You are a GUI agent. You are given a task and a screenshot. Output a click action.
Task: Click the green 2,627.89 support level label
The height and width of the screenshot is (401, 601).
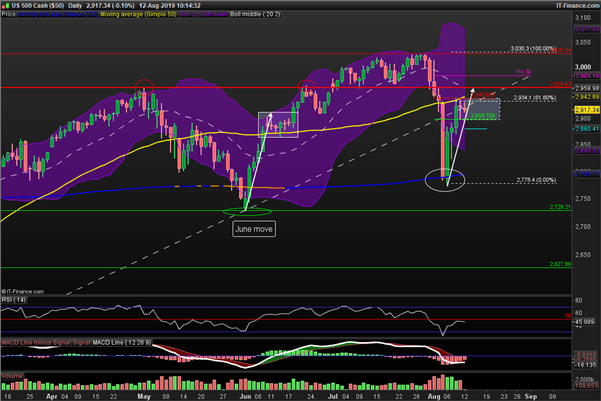(x=560, y=264)
